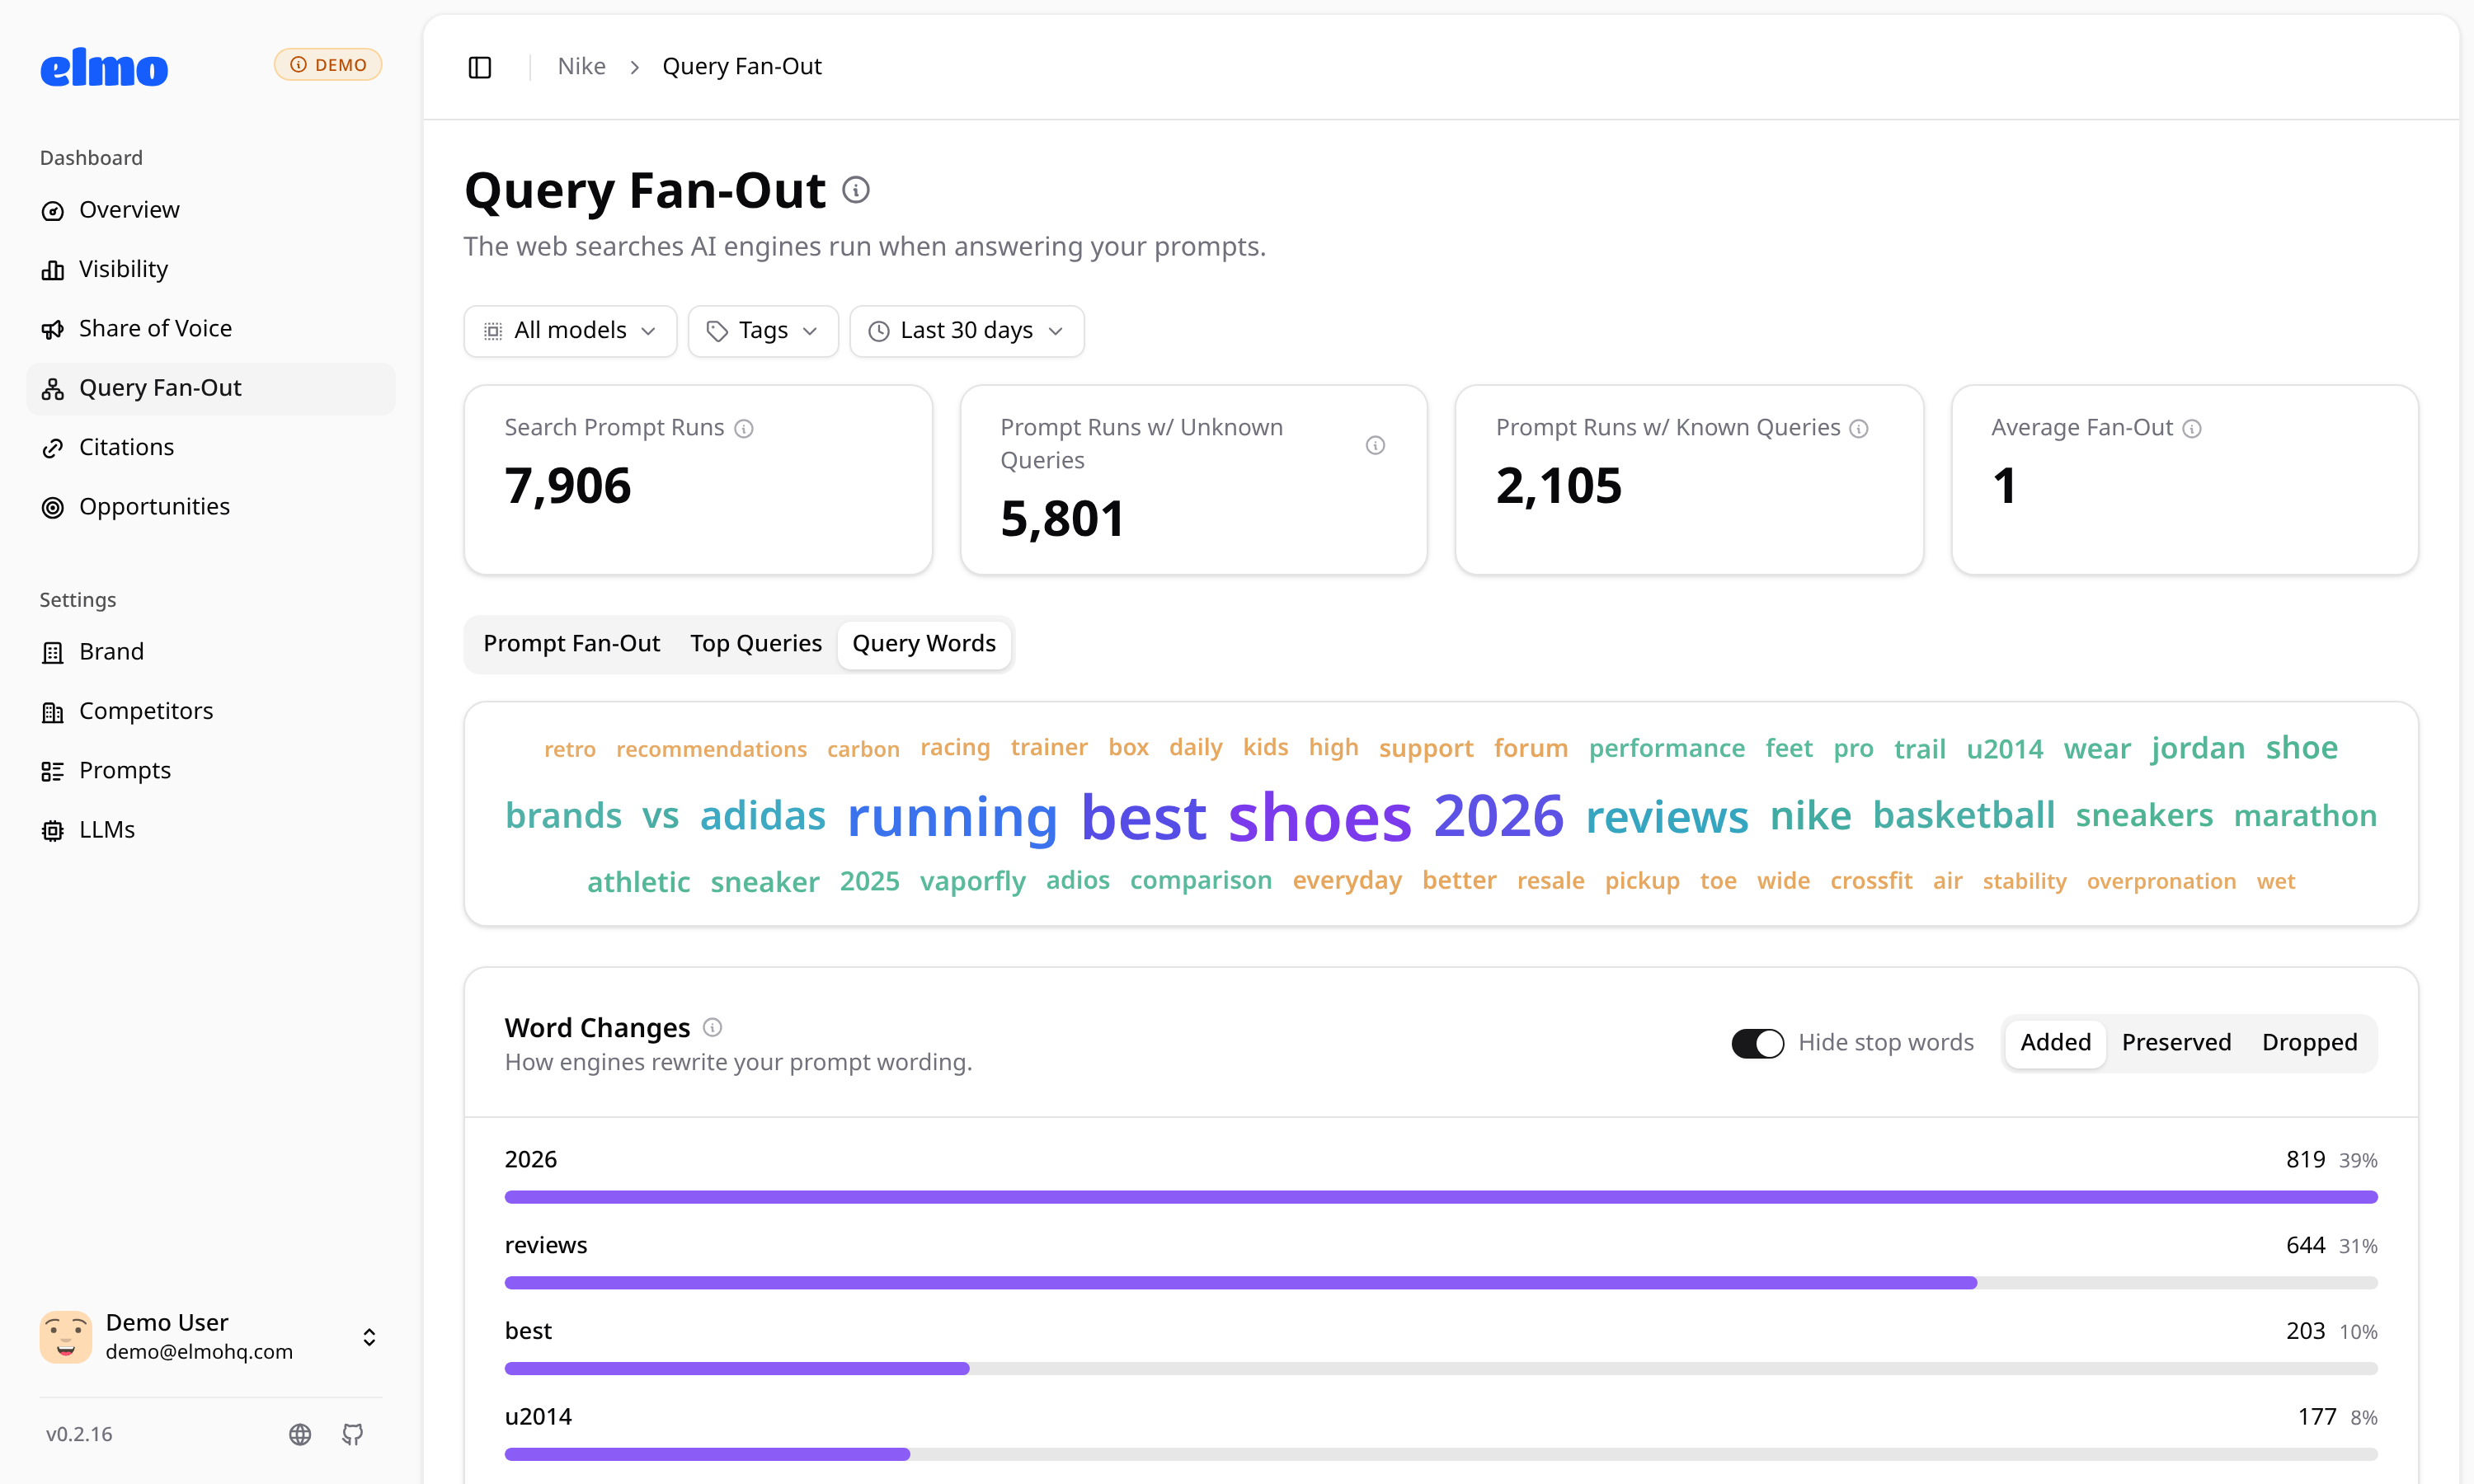The image size is (2474, 1484).
Task: Click the Citations link icon
Action: [53, 448]
